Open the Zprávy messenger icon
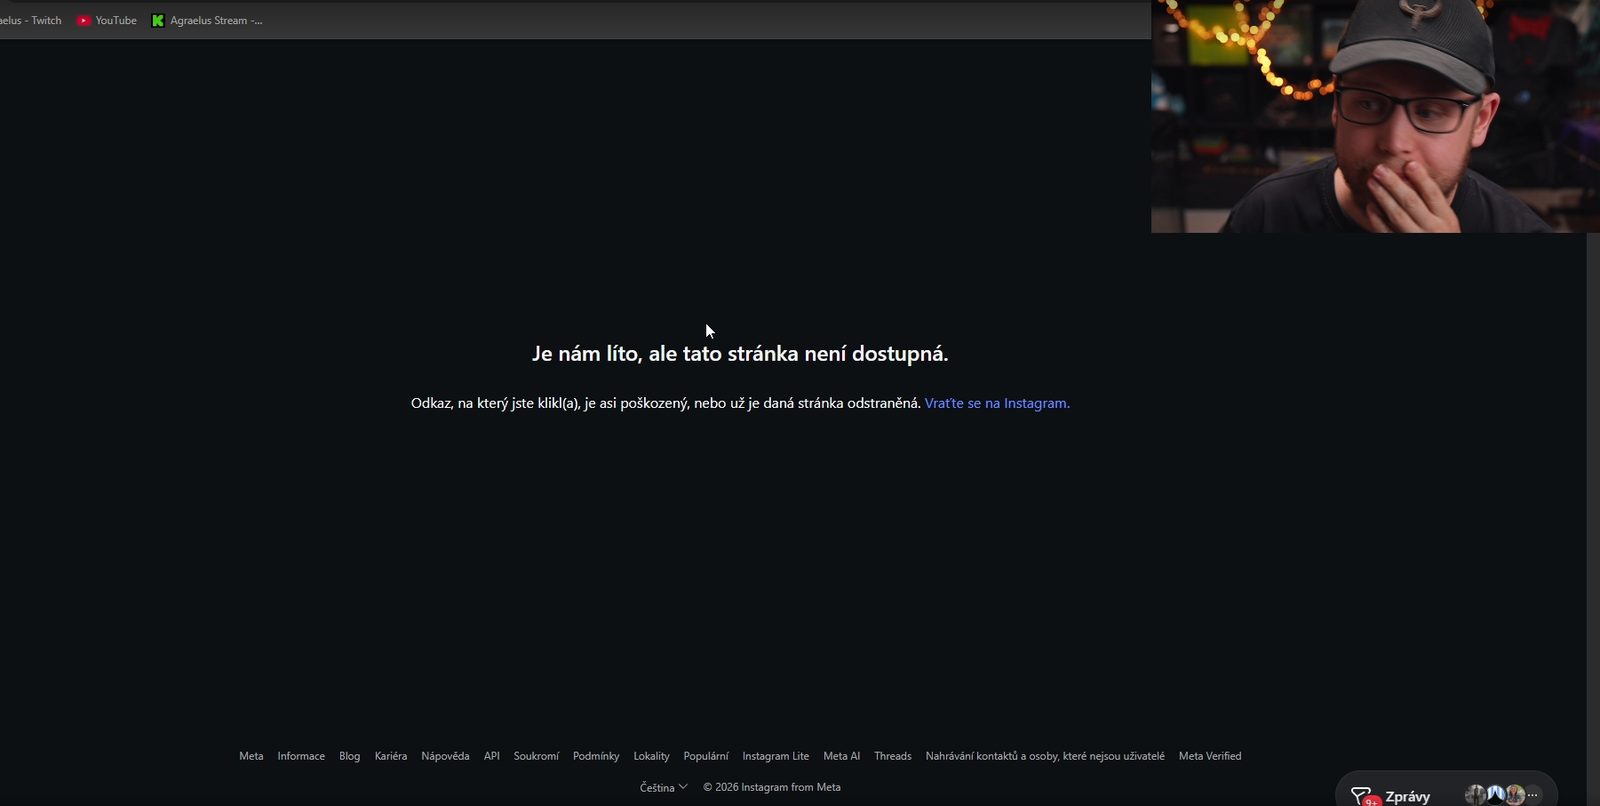 1363,796
